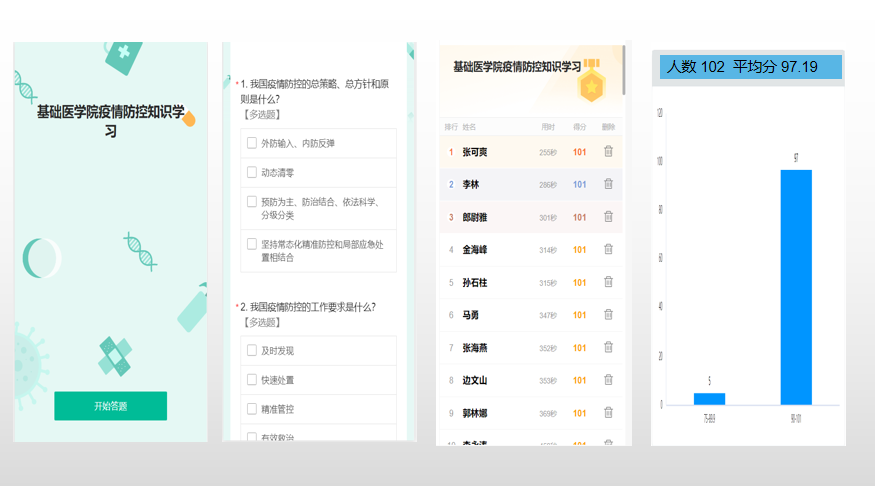Delete 张可爽's ranking record
875x486 pixels.
[x=608, y=152]
